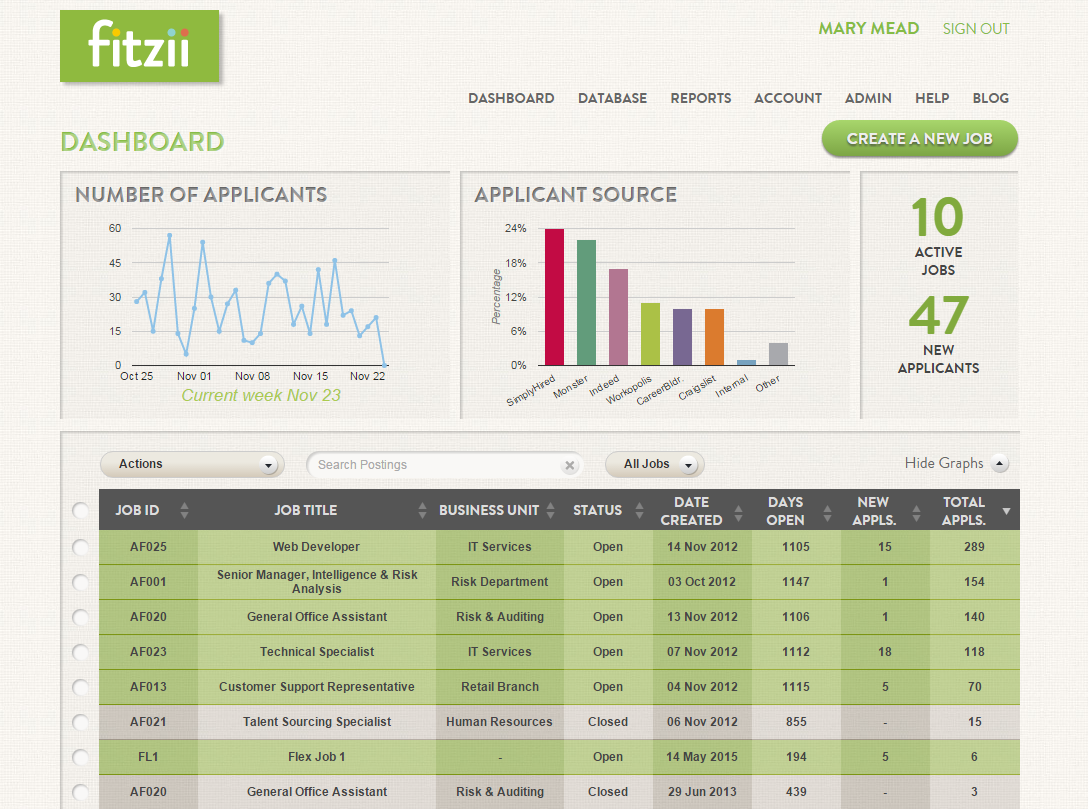Select the AF013 Customer Support row radio

click(x=80, y=688)
